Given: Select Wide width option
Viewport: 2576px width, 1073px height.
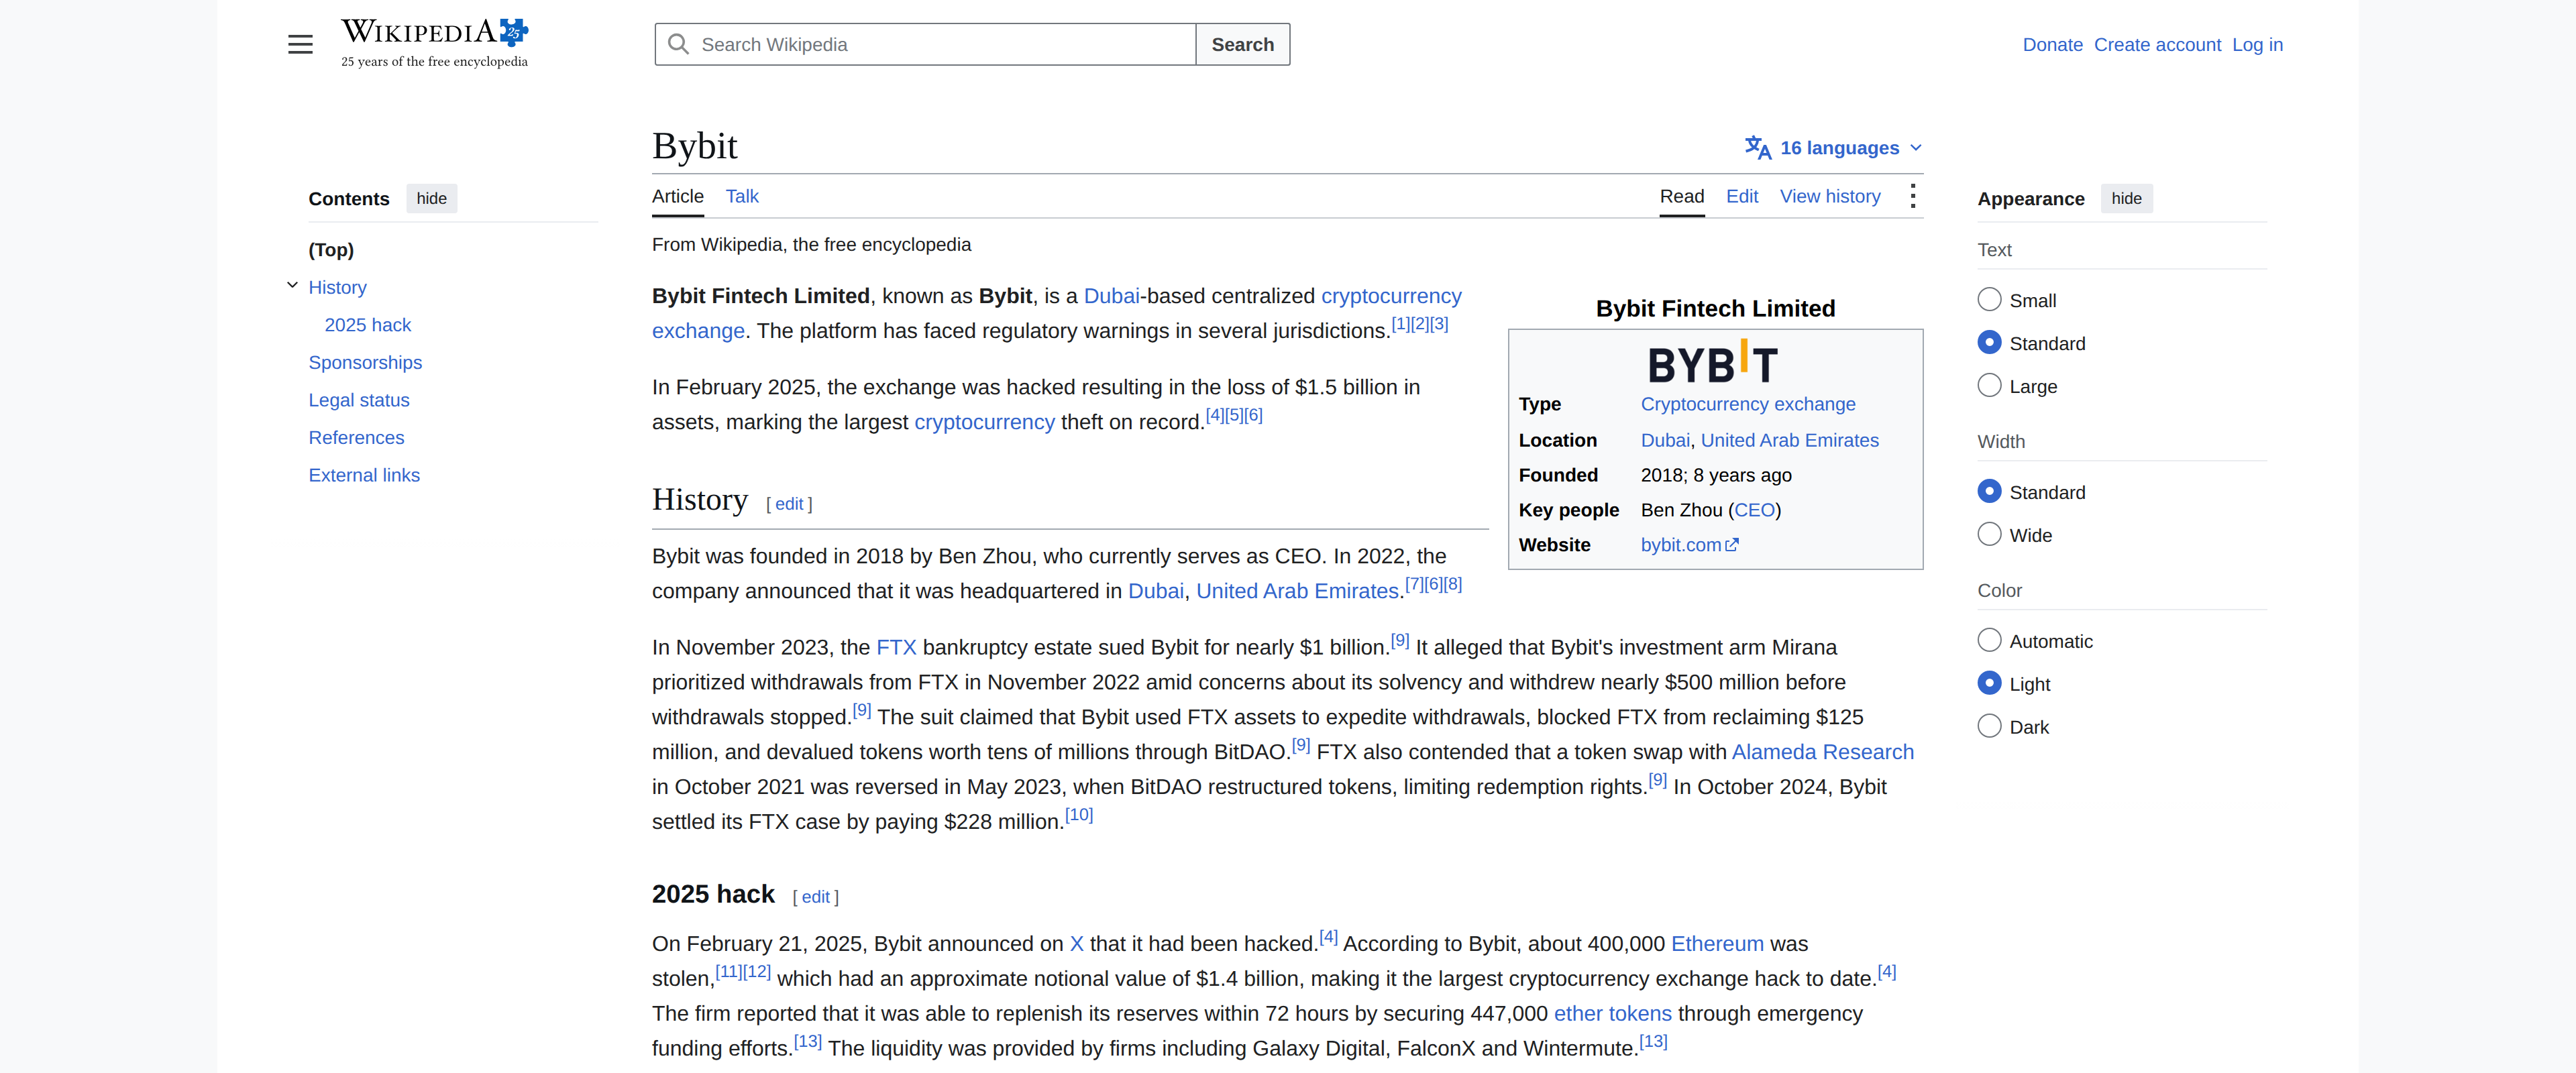Looking at the screenshot, I should coord(1989,535).
